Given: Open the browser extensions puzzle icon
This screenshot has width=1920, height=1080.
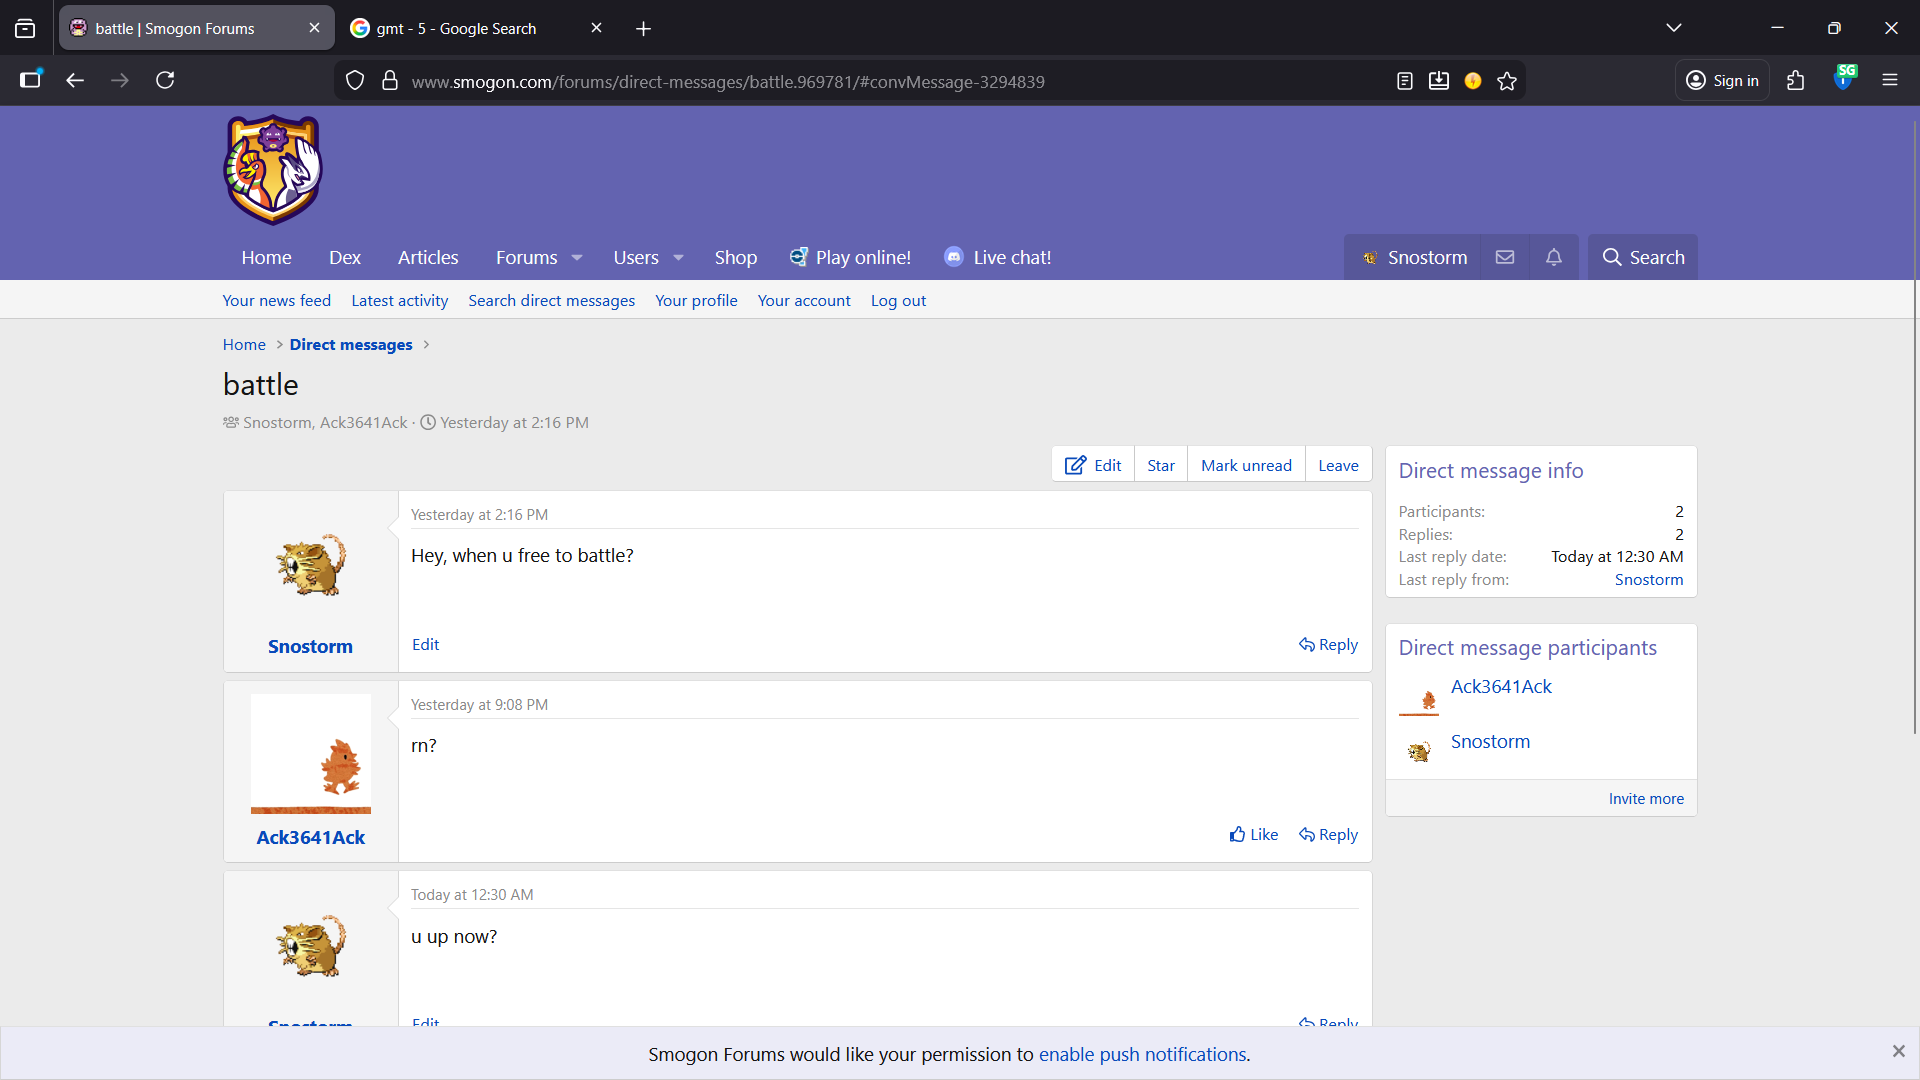Looking at the screenshot, I should 1795,81.
